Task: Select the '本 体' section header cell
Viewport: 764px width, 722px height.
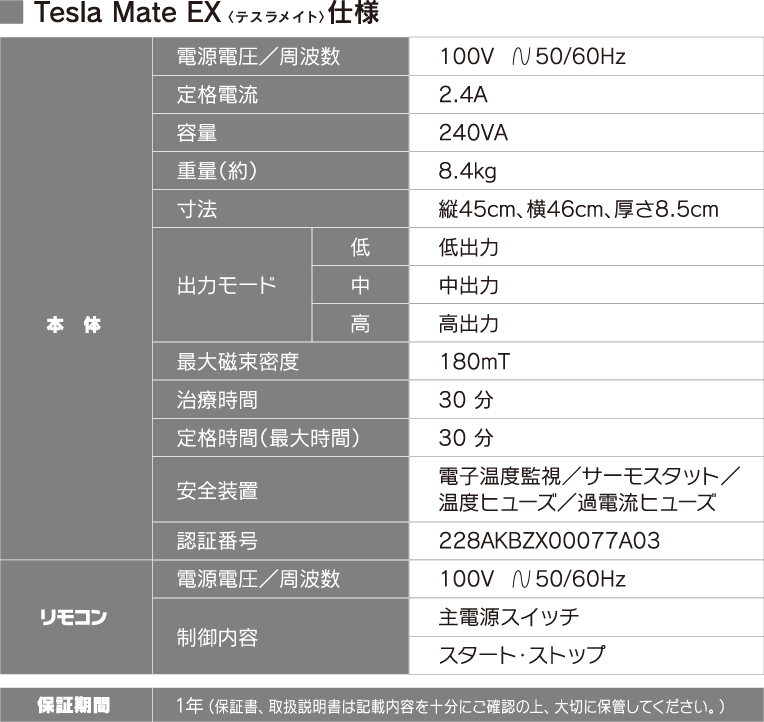Action: pos(76,298)
